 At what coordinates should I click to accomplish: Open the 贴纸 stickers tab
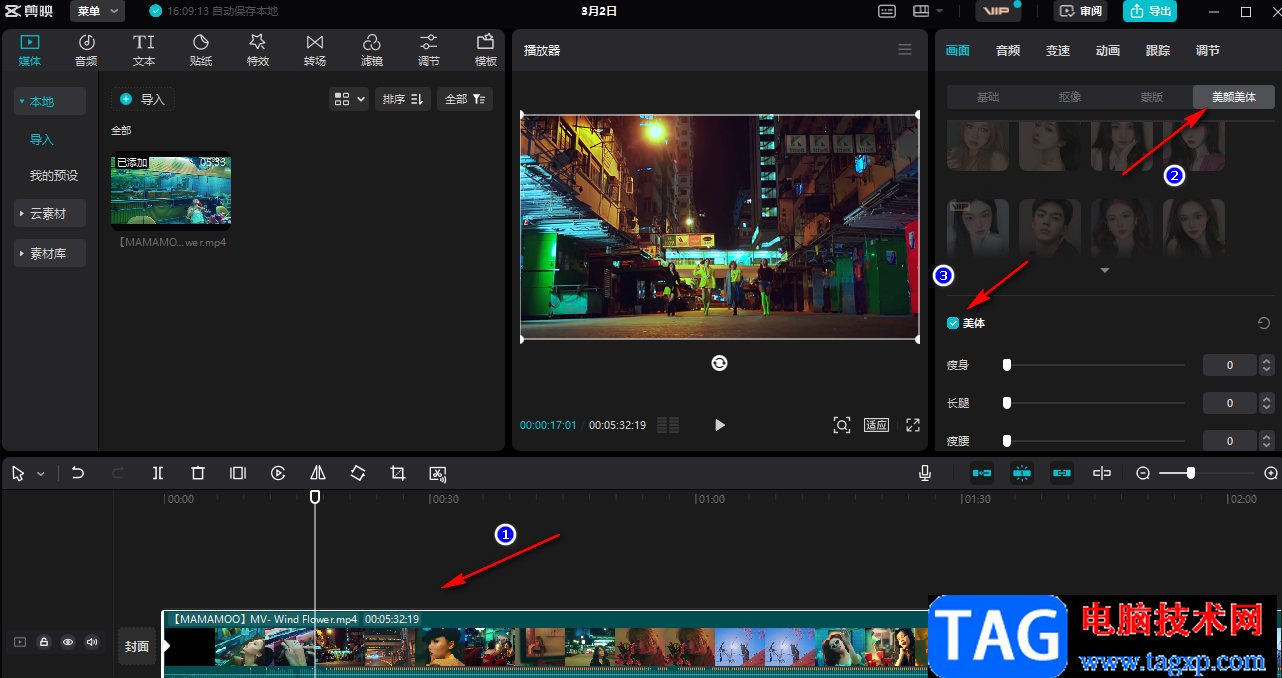pos(201,50)
